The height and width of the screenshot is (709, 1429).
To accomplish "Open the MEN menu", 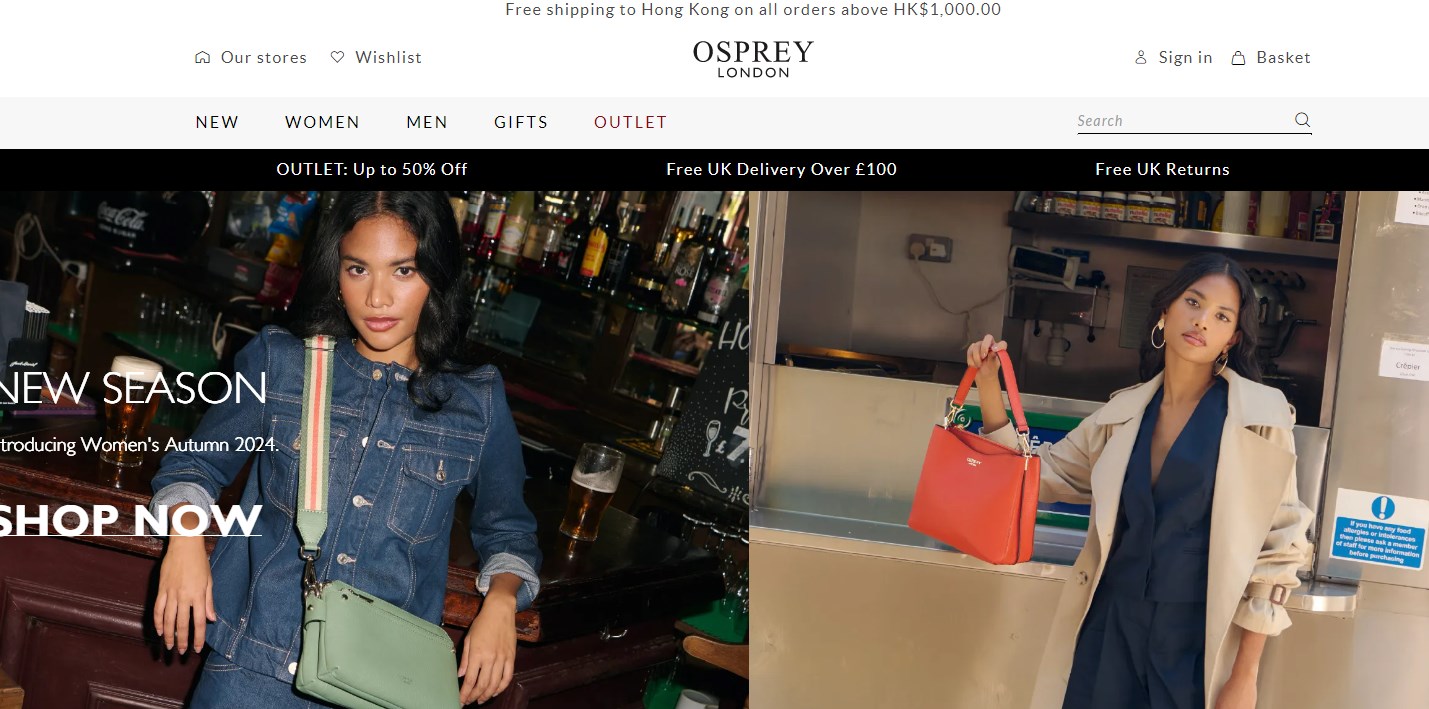I will click(x=427, y=122).
